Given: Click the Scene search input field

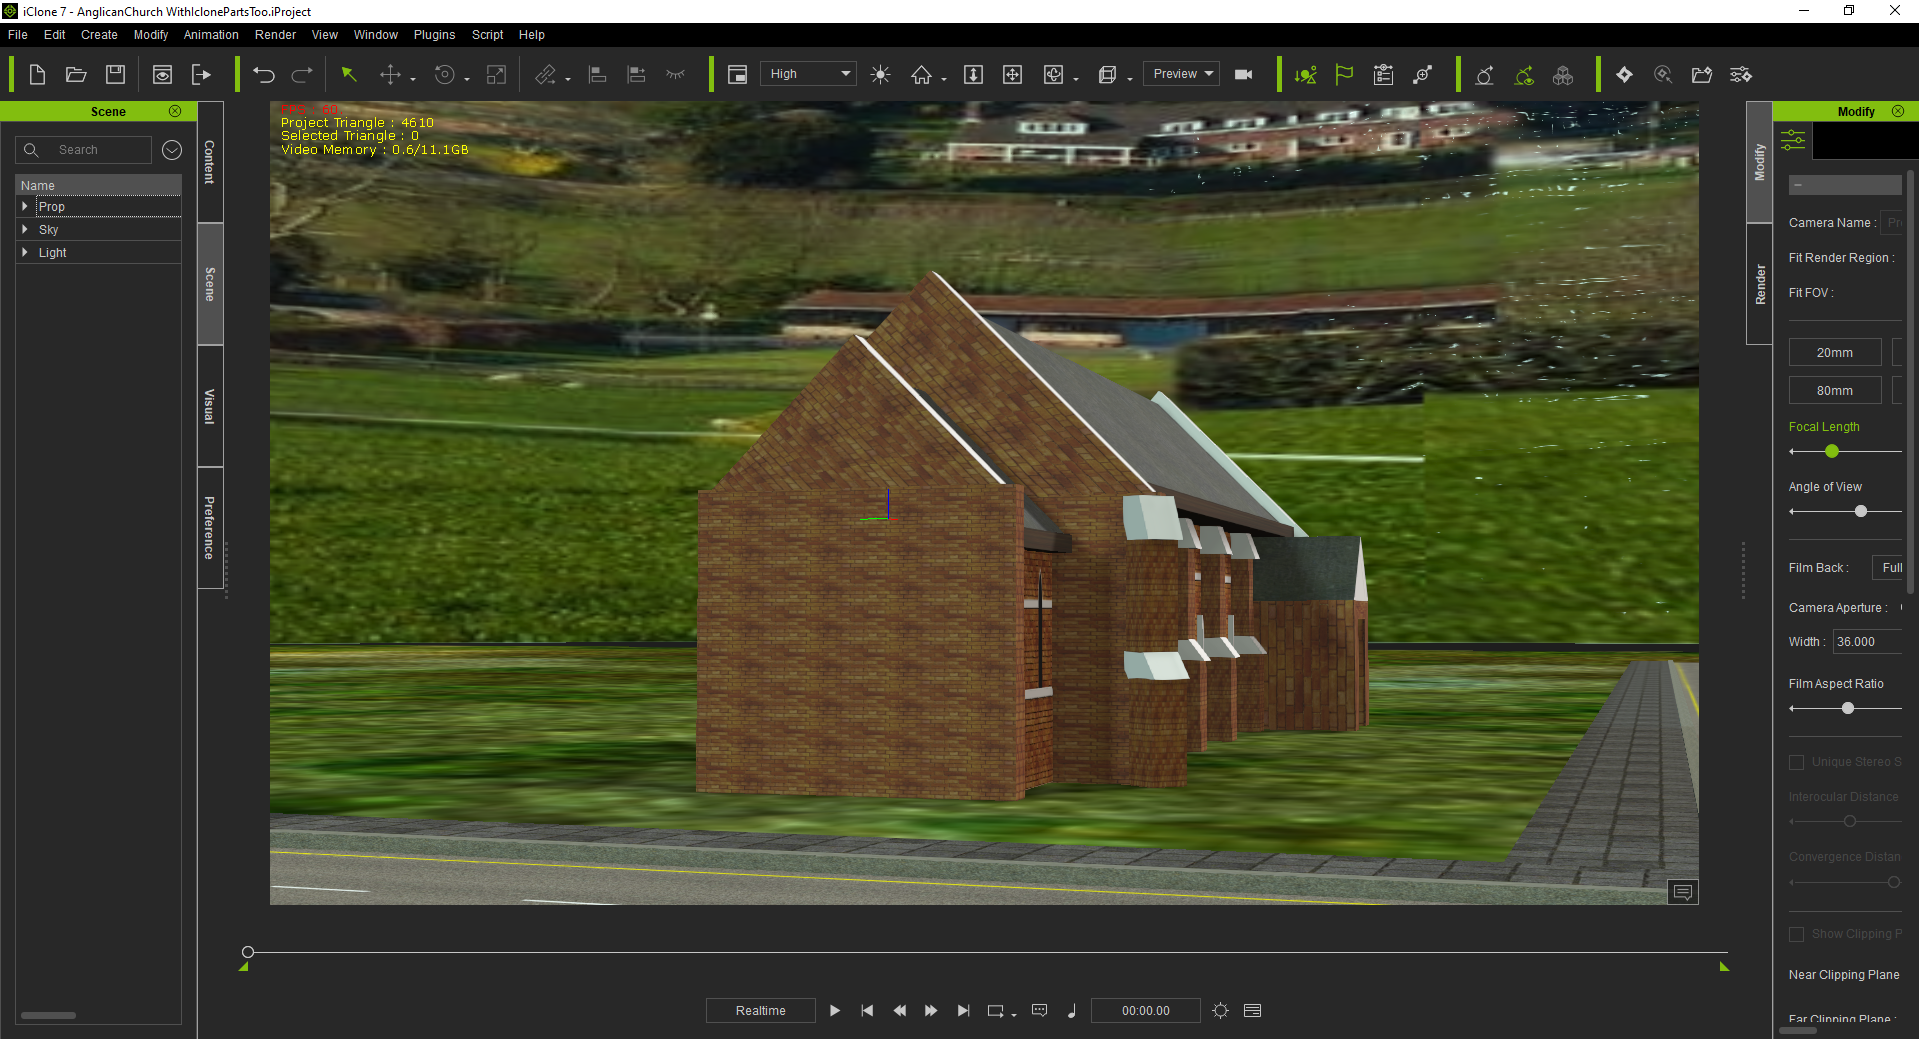Looking at the screenshot, I should 84,150.
